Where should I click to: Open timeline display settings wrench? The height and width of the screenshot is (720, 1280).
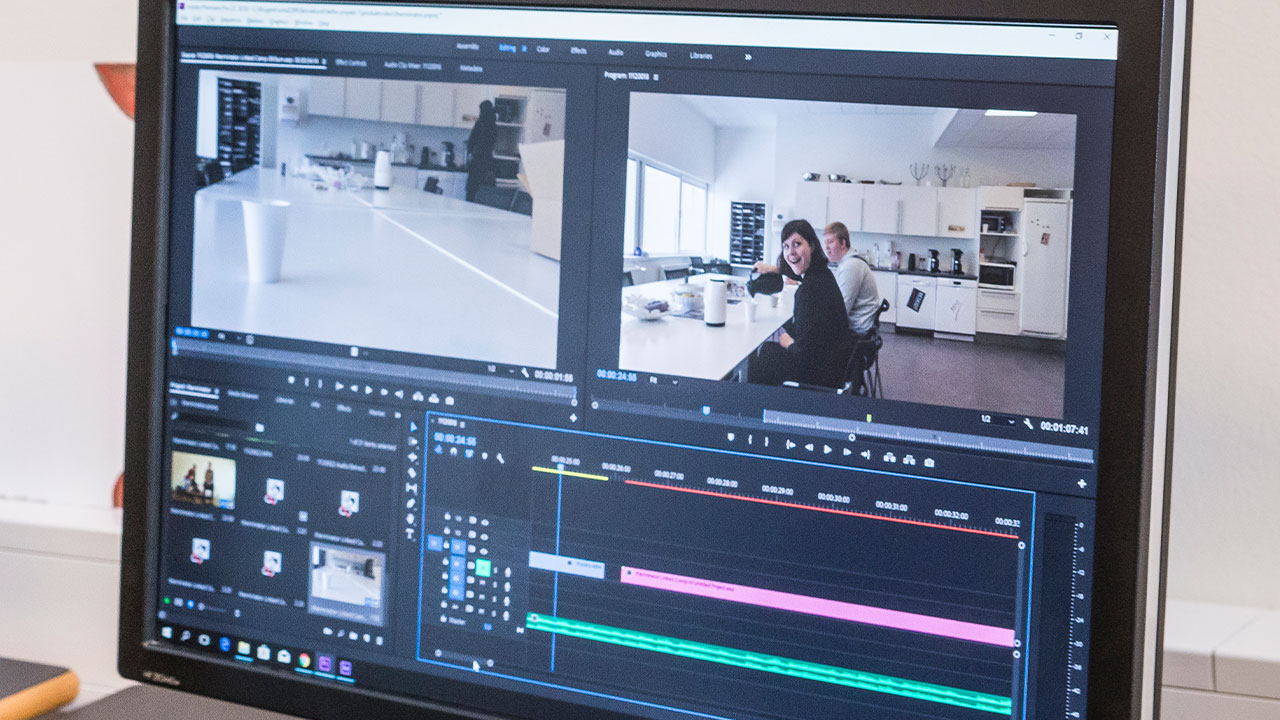500,458
